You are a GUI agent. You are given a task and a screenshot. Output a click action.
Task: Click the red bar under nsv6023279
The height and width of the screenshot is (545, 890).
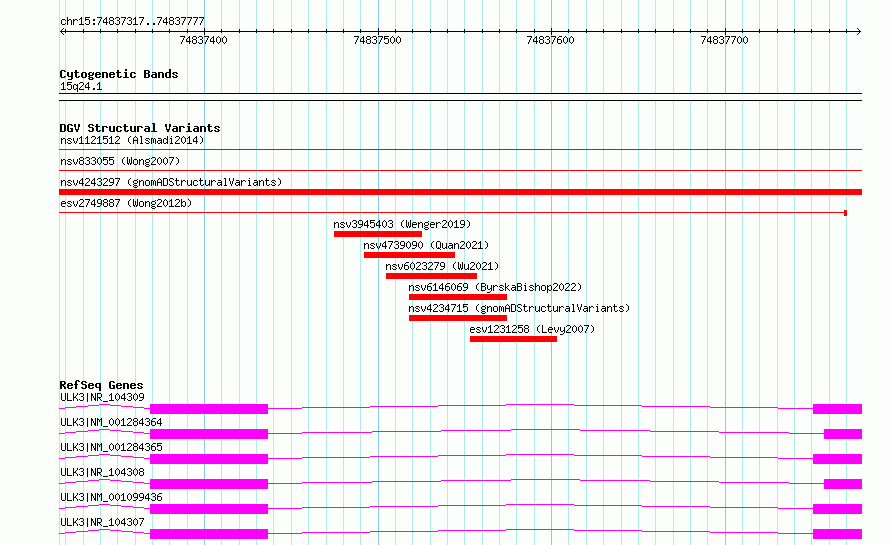coord(431,276)
